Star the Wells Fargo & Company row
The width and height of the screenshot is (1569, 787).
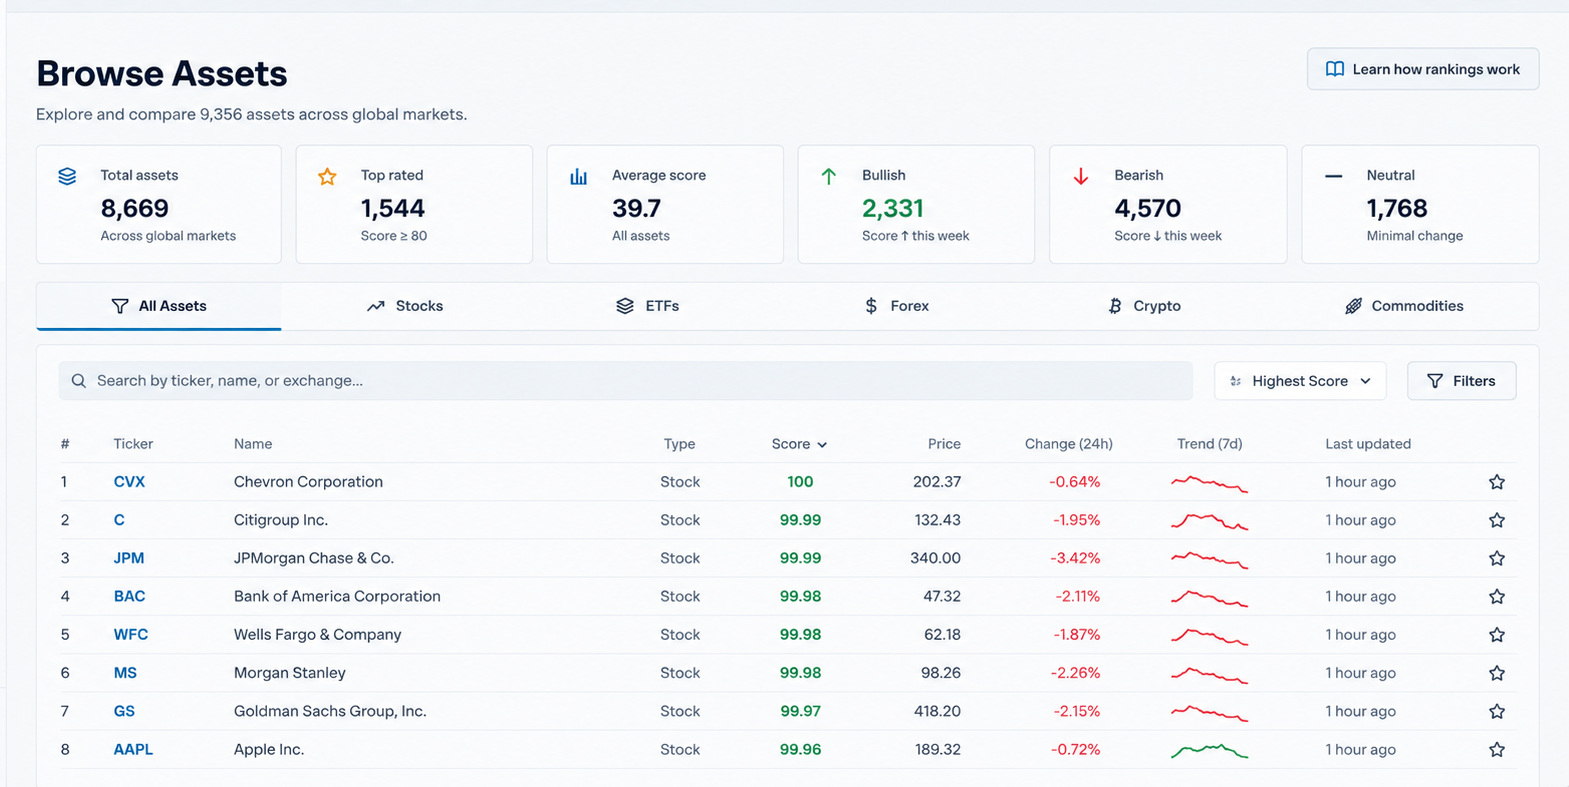pos(1496,635)
